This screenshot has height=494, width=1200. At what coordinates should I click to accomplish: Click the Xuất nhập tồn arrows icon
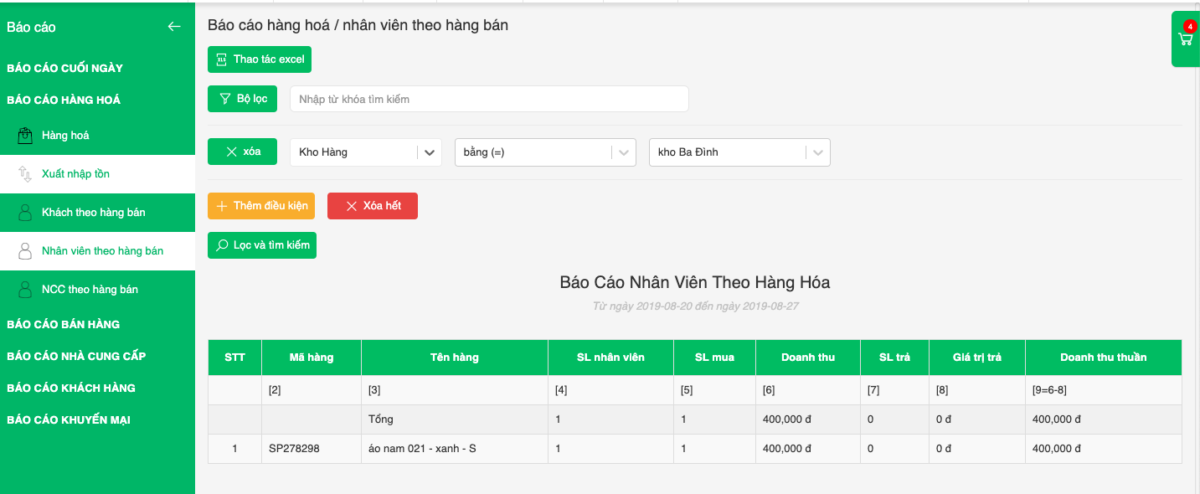[x=25, y=174]
